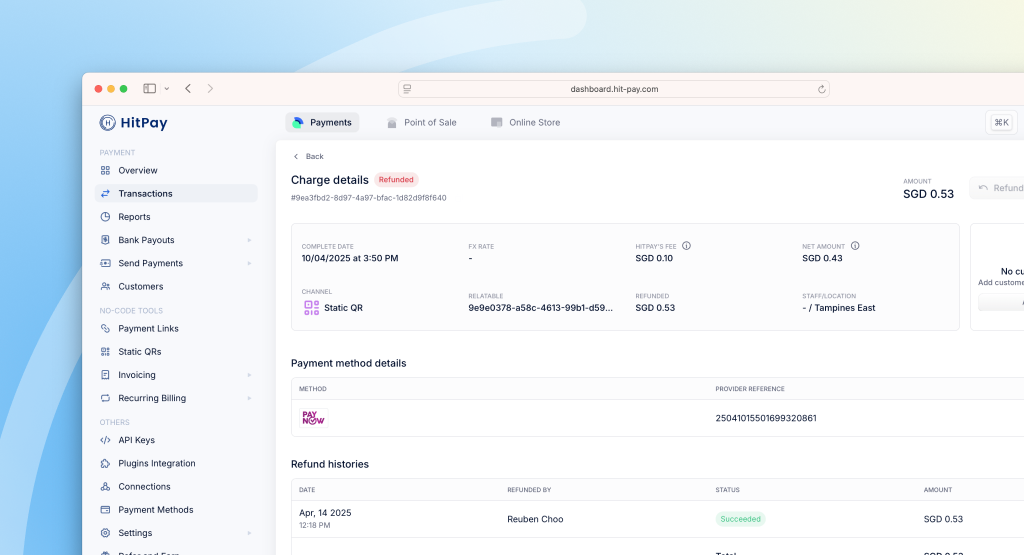Open Connections page

(x=176, y=486)
